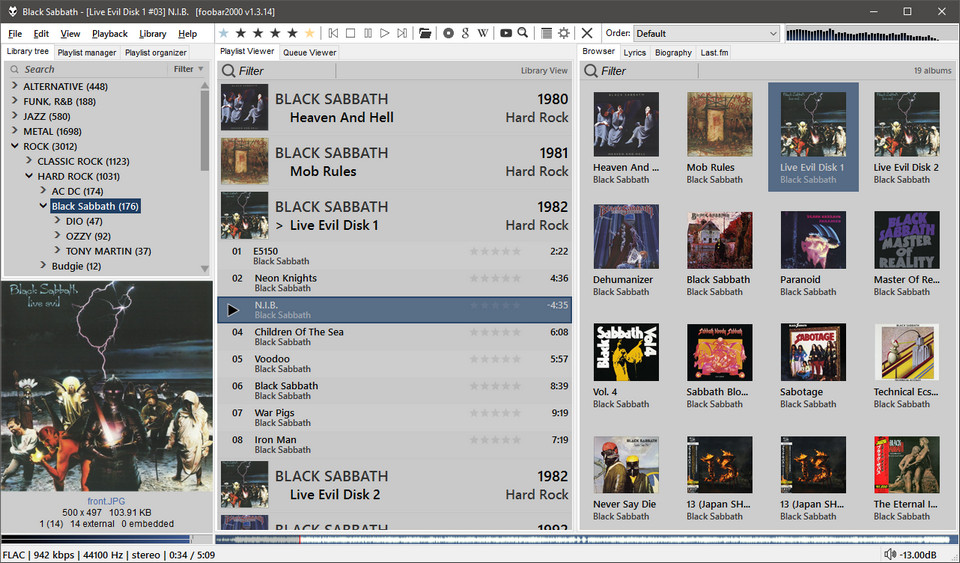Rate Children Of The Sea with stars
The image size is (960, 563).
(495, 332)
